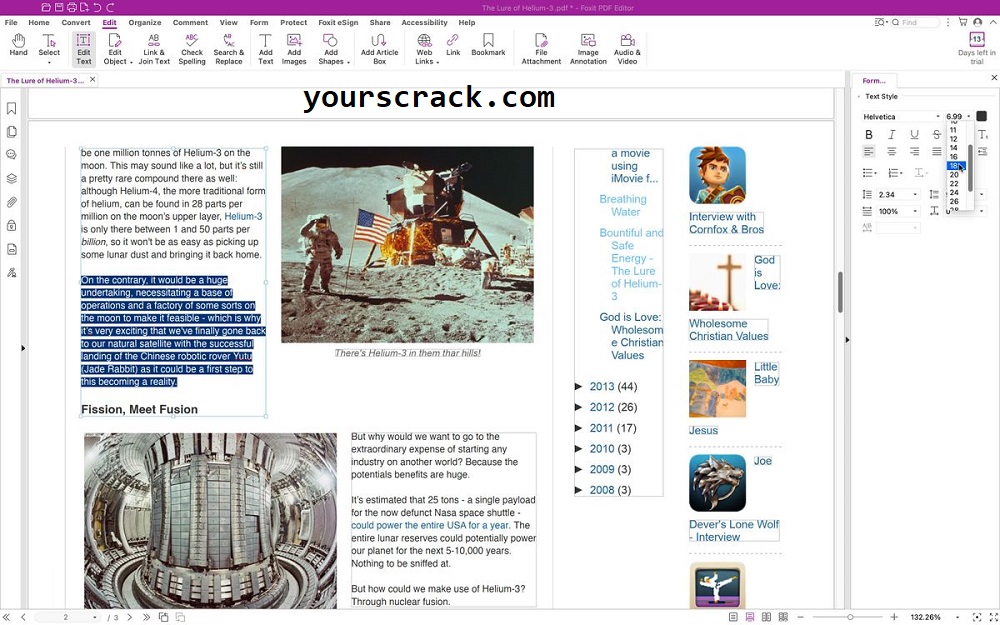Expand the 2008 (3) archive
Screen dimensions: 1000x625
point(579,490)
